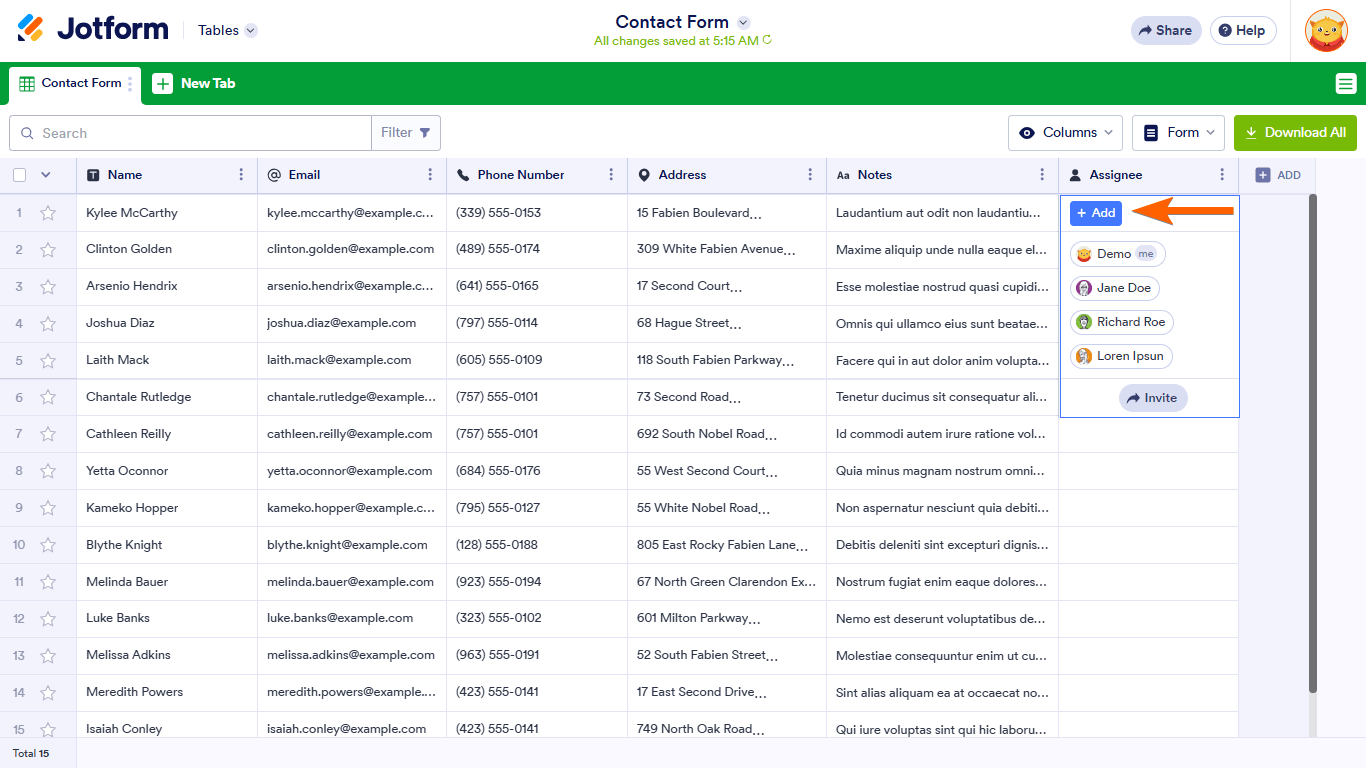Star the Kameko Hopper row
The height and width of the screenshot is (768, 1366).
48,509
